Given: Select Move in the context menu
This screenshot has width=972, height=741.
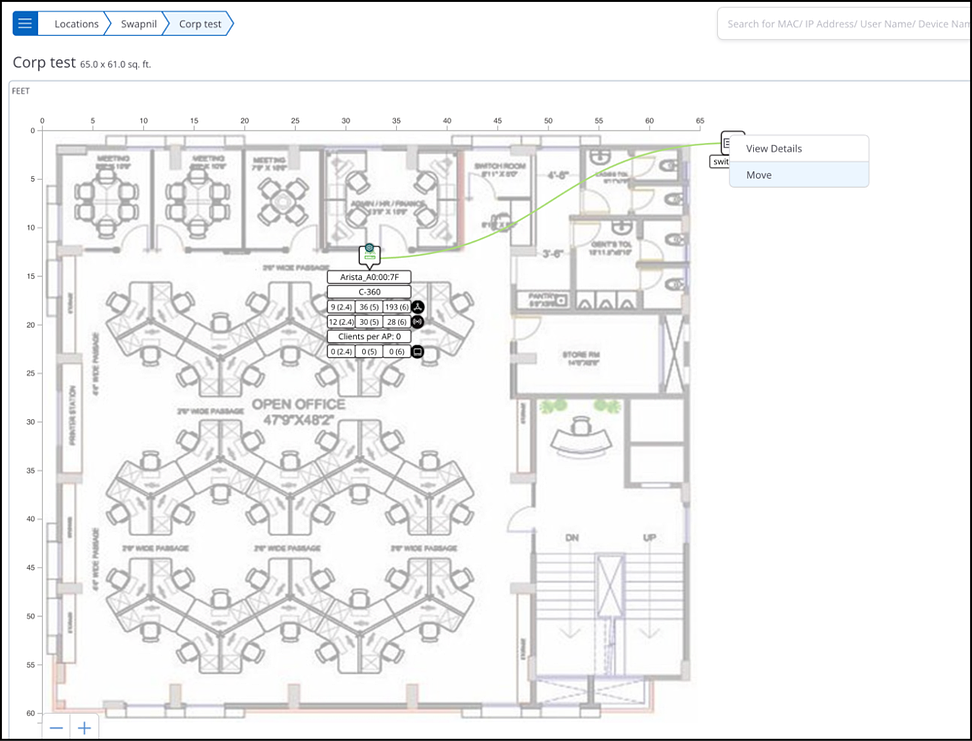Looking at the screenshot, I should click(759, 175).
